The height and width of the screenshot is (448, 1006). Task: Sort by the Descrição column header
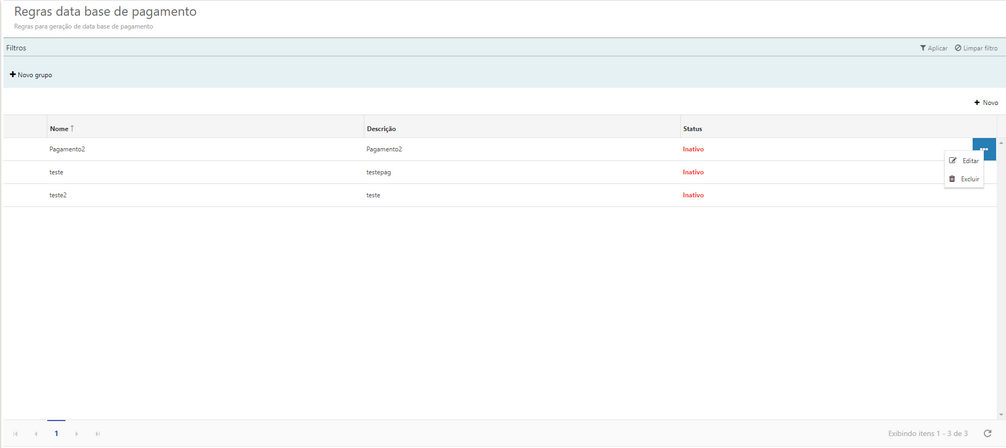(381, 129)
